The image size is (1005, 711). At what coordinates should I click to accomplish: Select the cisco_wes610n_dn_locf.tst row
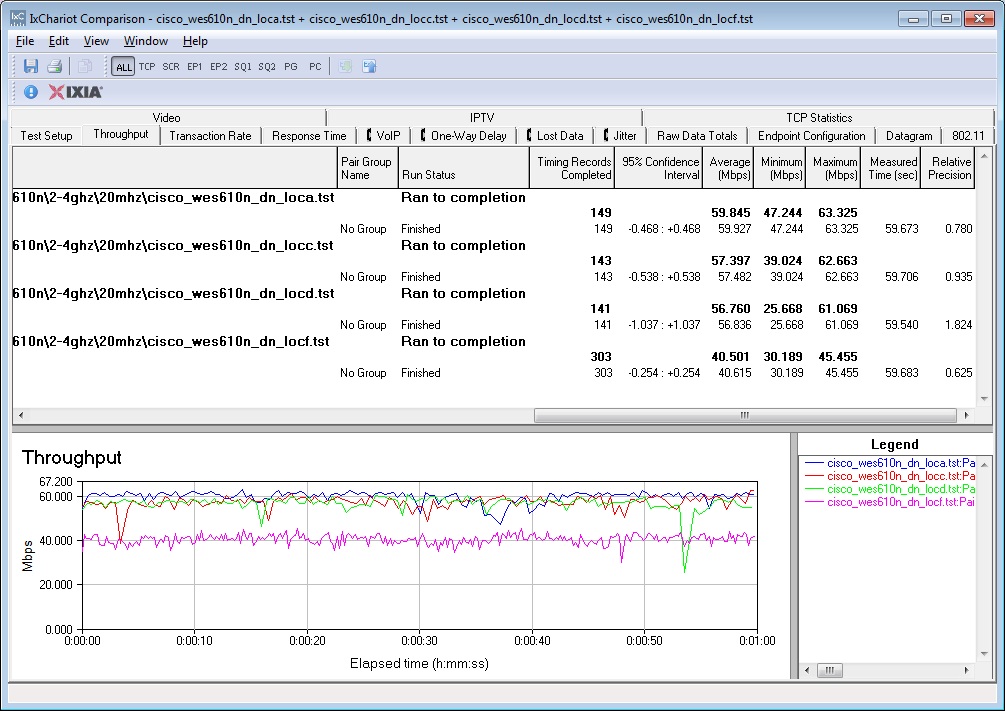click(494, 342)
